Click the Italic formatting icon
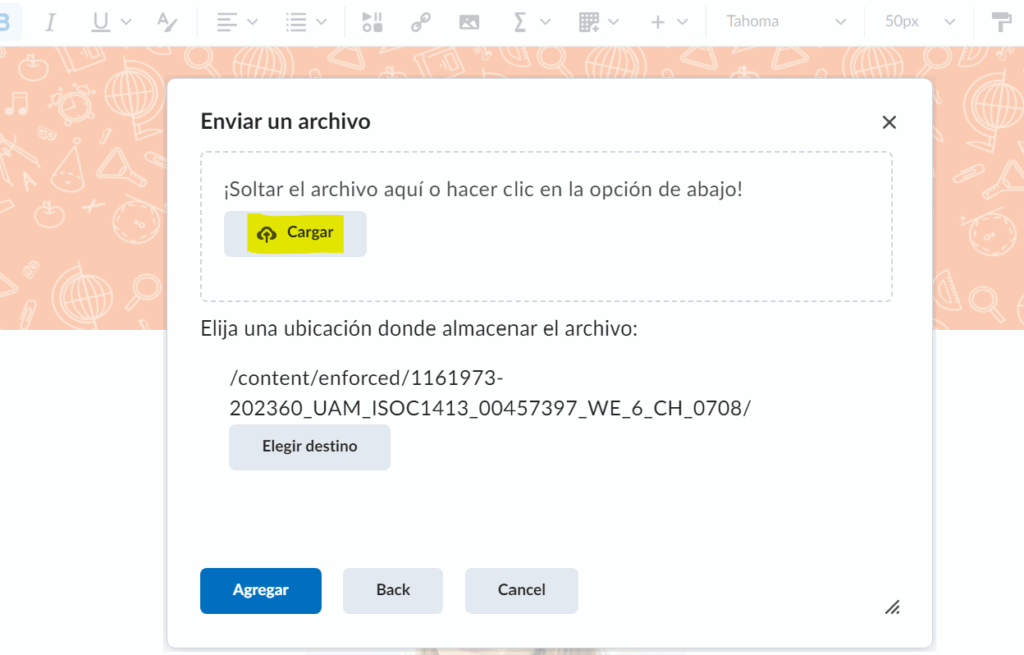 click(x=51, y=22)
